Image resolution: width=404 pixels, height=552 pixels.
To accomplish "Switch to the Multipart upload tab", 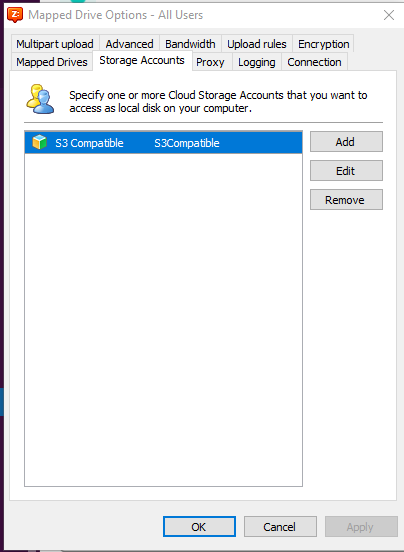I will point(55,44).
